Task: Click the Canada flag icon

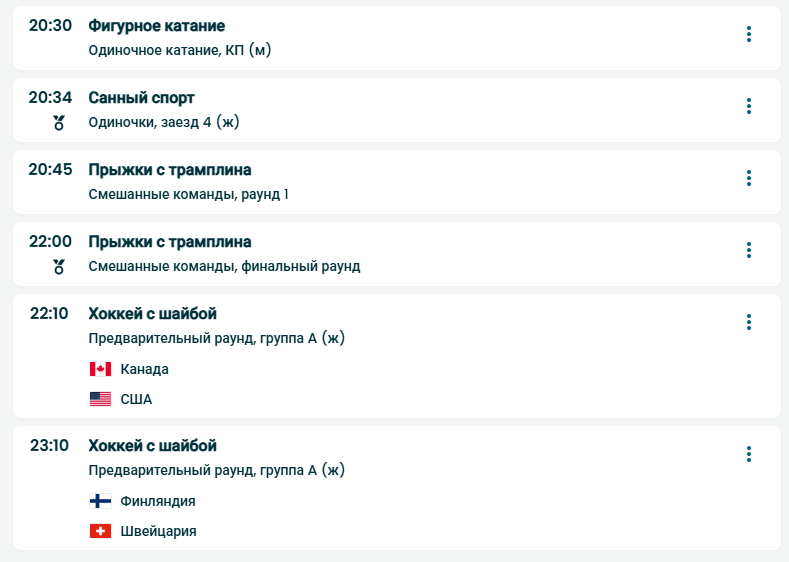Action: pos(100,369)
